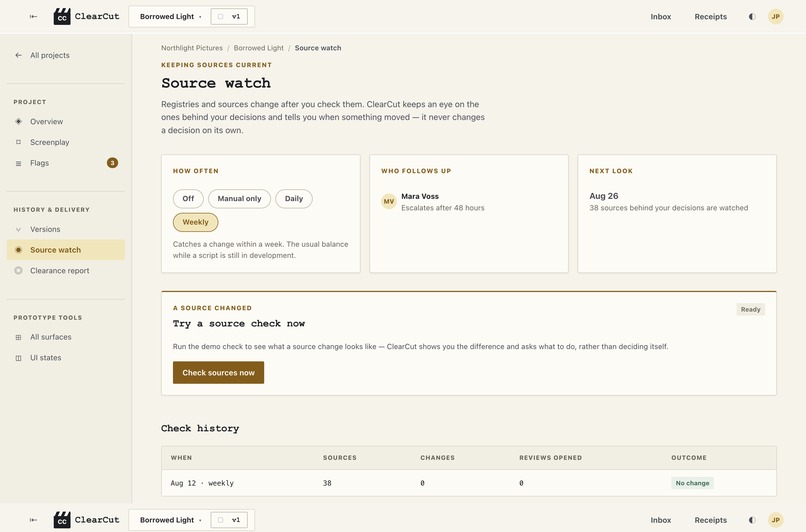Collapse the sidebar using the top header icon
Image resolution: width=806 pixels, height=532 pixels.
coord(33,16)
